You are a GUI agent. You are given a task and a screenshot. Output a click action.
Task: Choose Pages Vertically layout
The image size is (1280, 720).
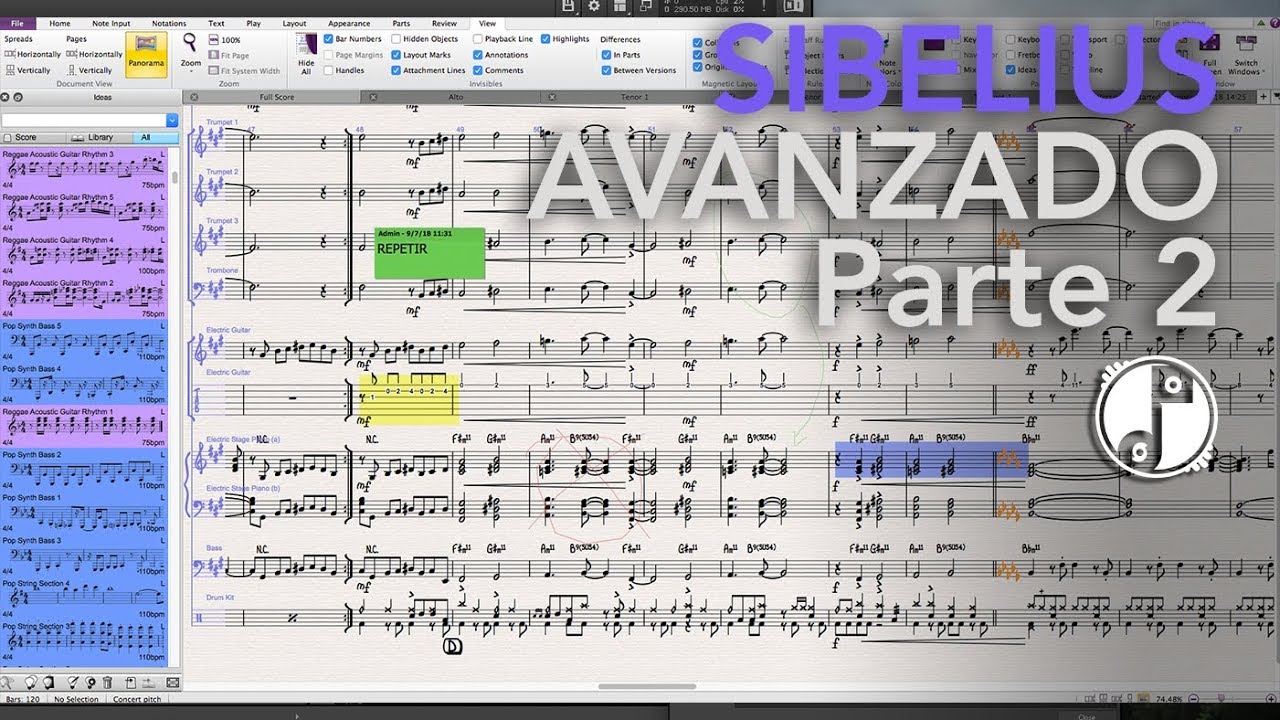(x=90, y=70)
